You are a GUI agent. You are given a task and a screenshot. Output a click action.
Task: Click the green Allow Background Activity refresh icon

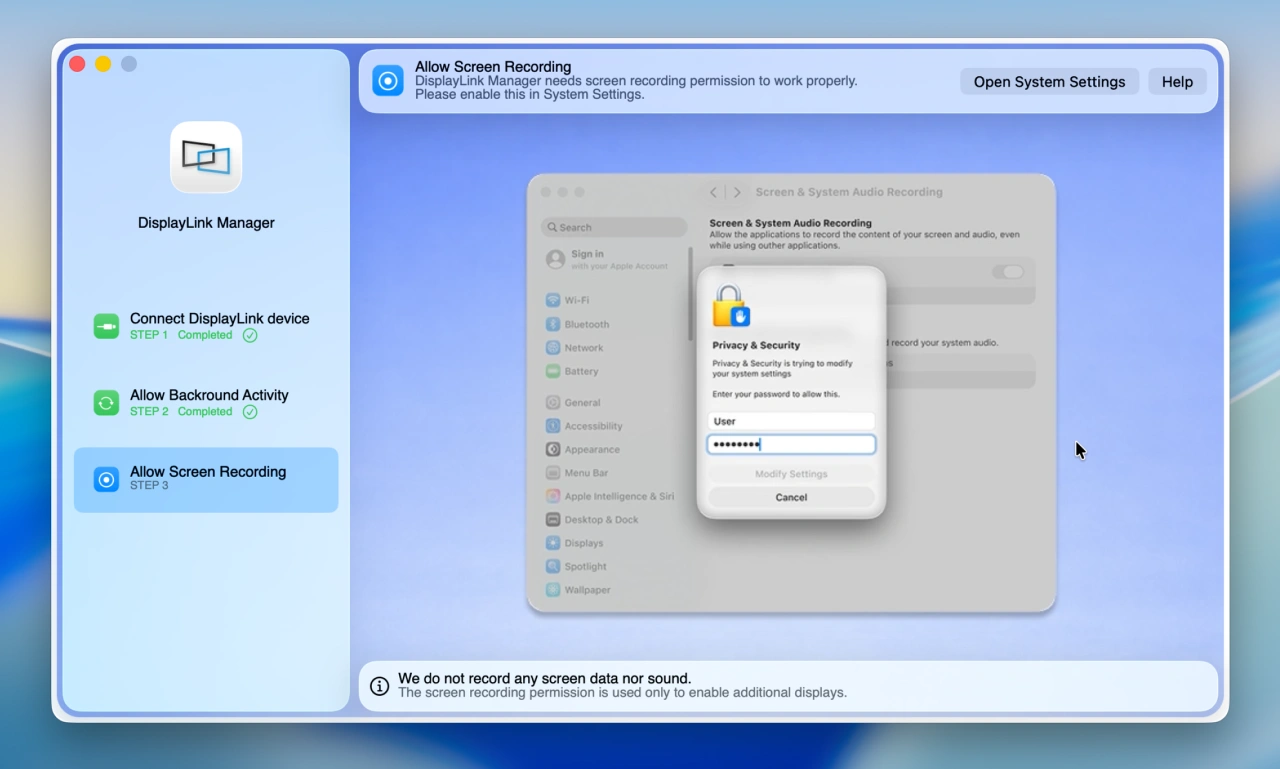tap(106, 403)
